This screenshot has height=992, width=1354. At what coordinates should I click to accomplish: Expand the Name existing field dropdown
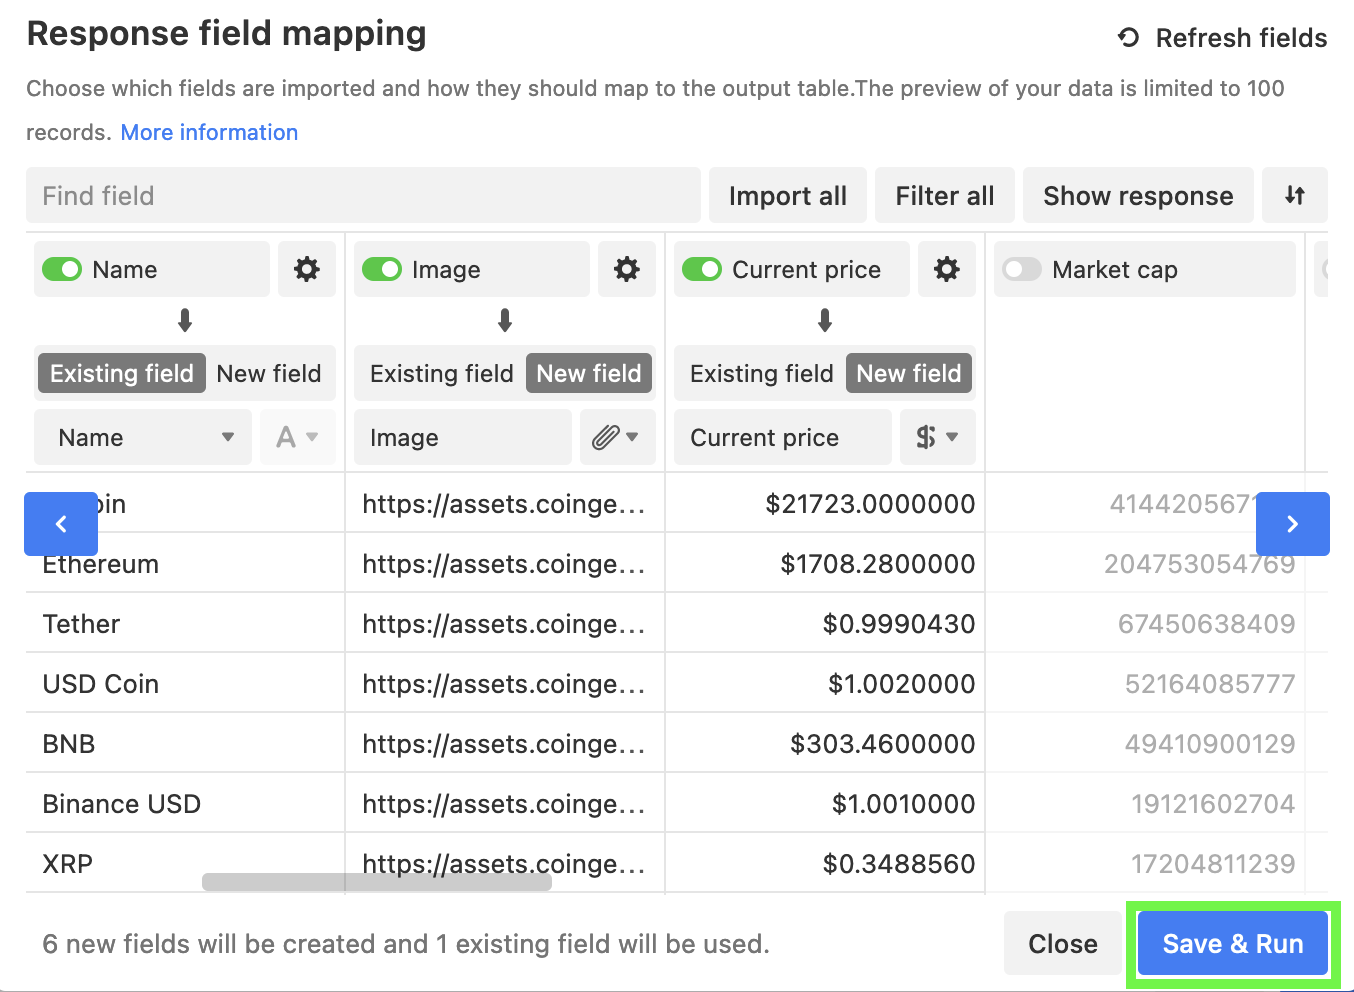coord(143,437)
